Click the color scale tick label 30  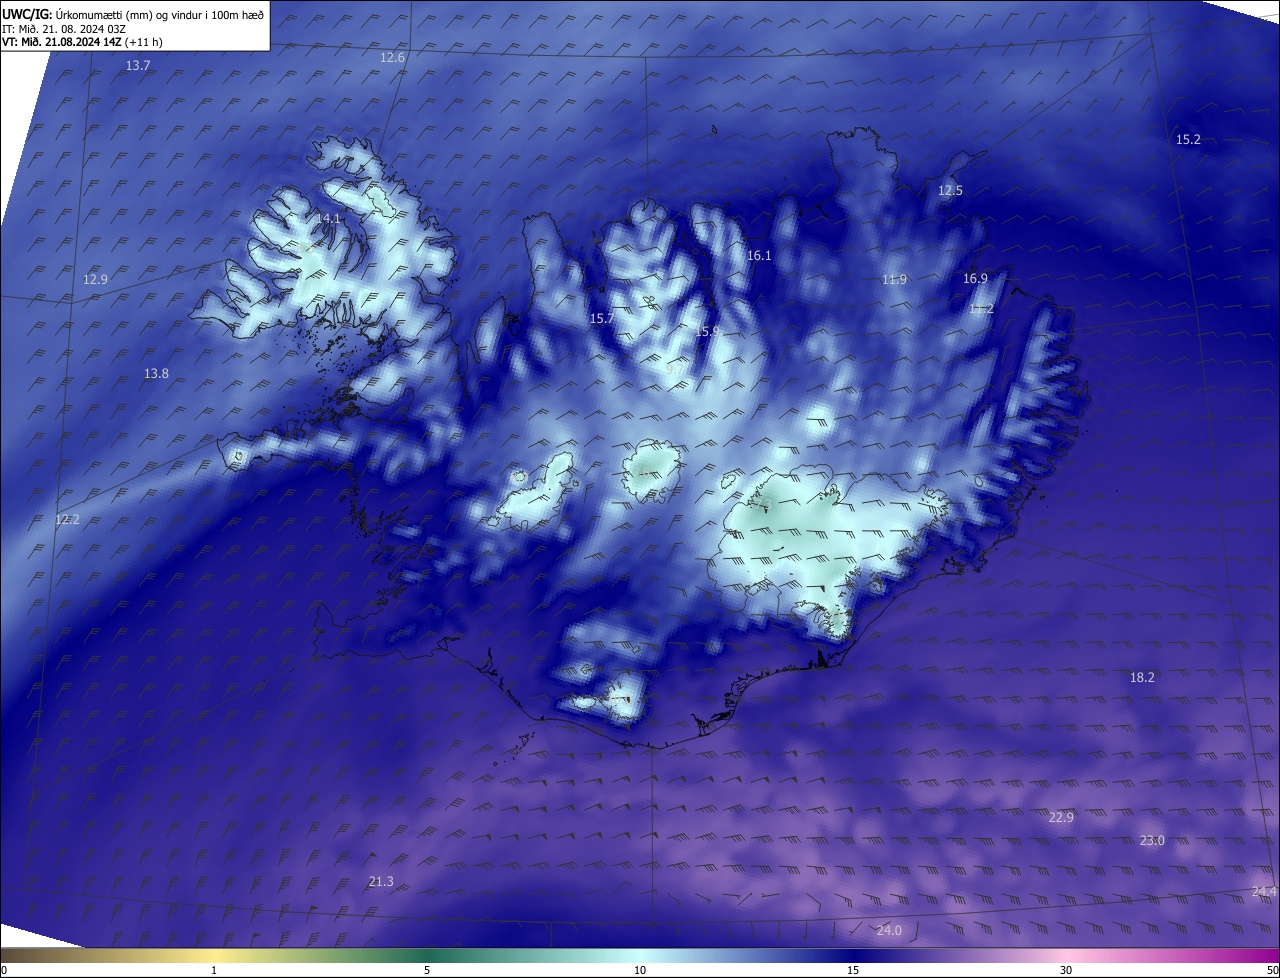coord(1066,971)
